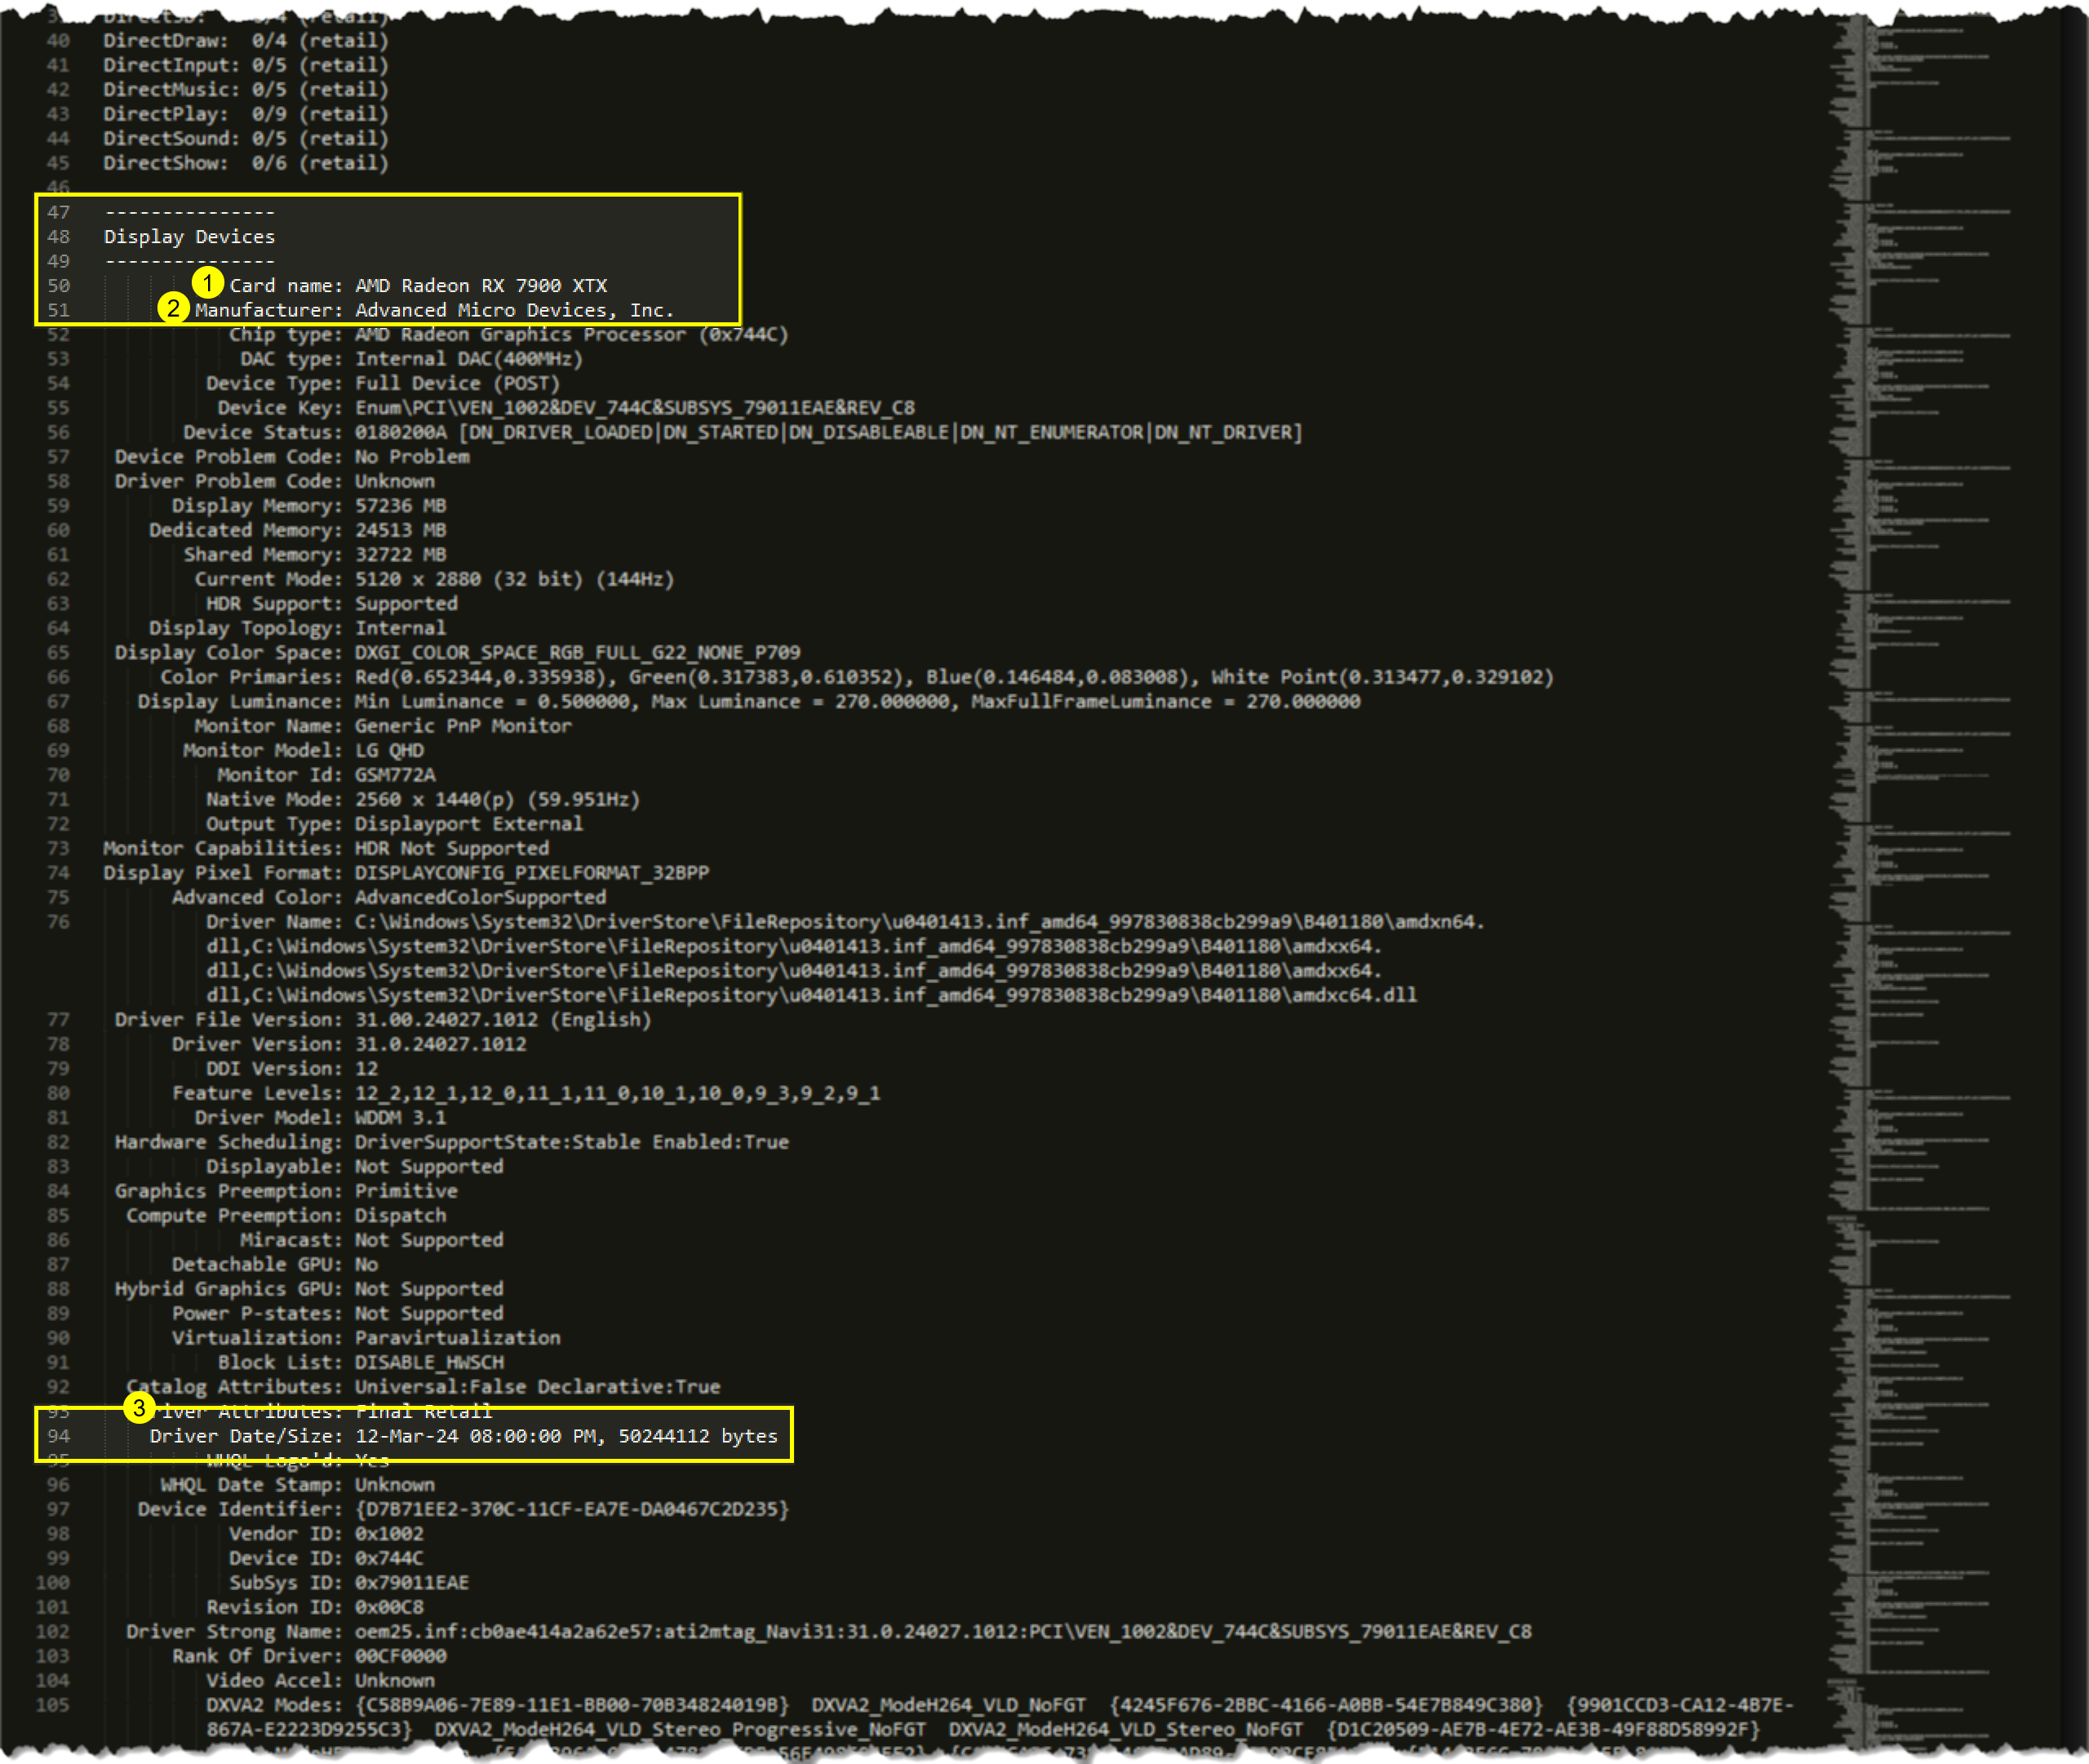2089x1764 pixels.
Task: Click the 'Native Mode: 2560 x 1440(p)' line
Action: [x=422, y=800]
